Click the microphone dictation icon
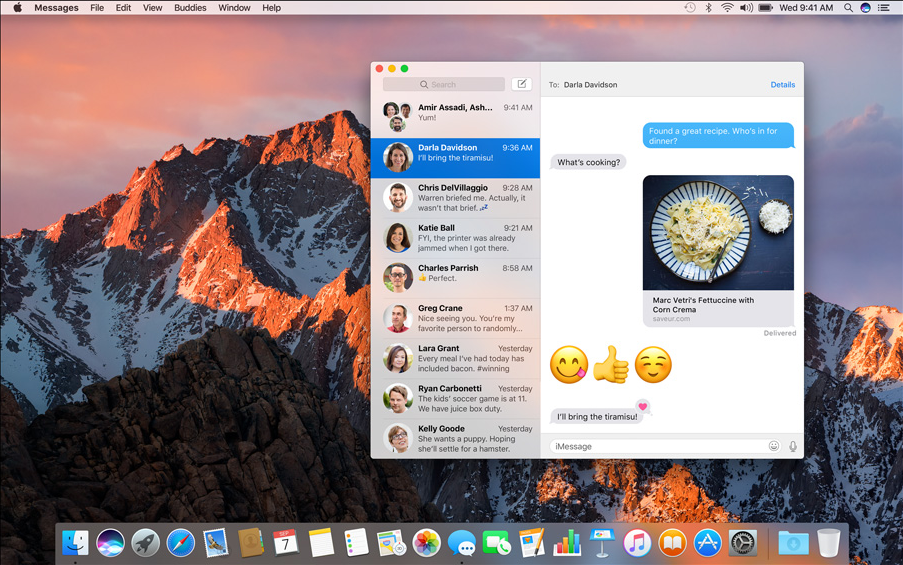The width and height of the screenshot is (903, 565). [x=793, y=446]
